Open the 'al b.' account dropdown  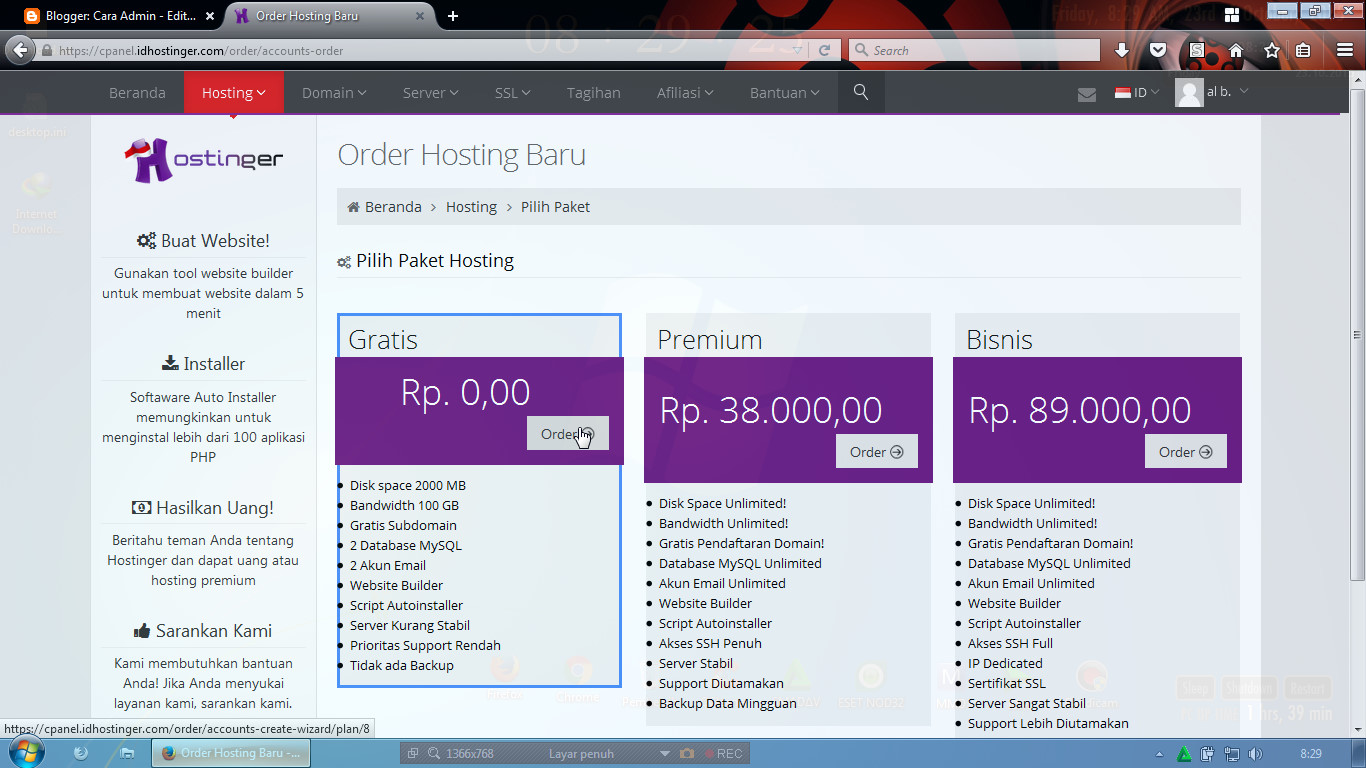coord(1228,91)
